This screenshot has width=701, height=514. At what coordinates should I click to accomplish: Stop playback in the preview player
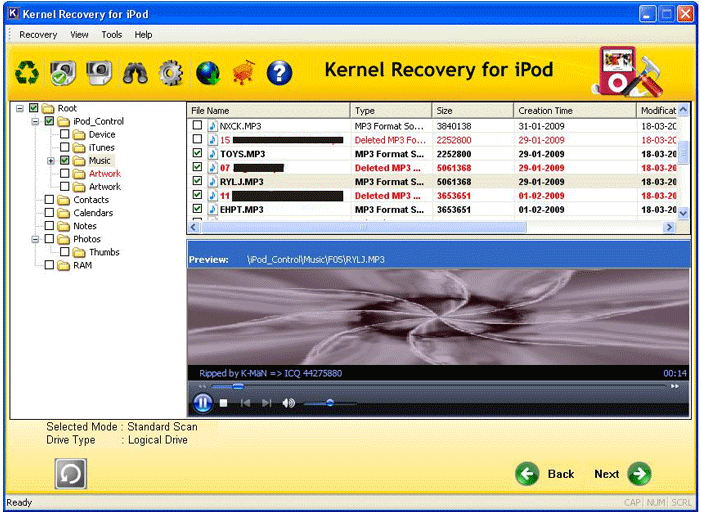(224, 403)
